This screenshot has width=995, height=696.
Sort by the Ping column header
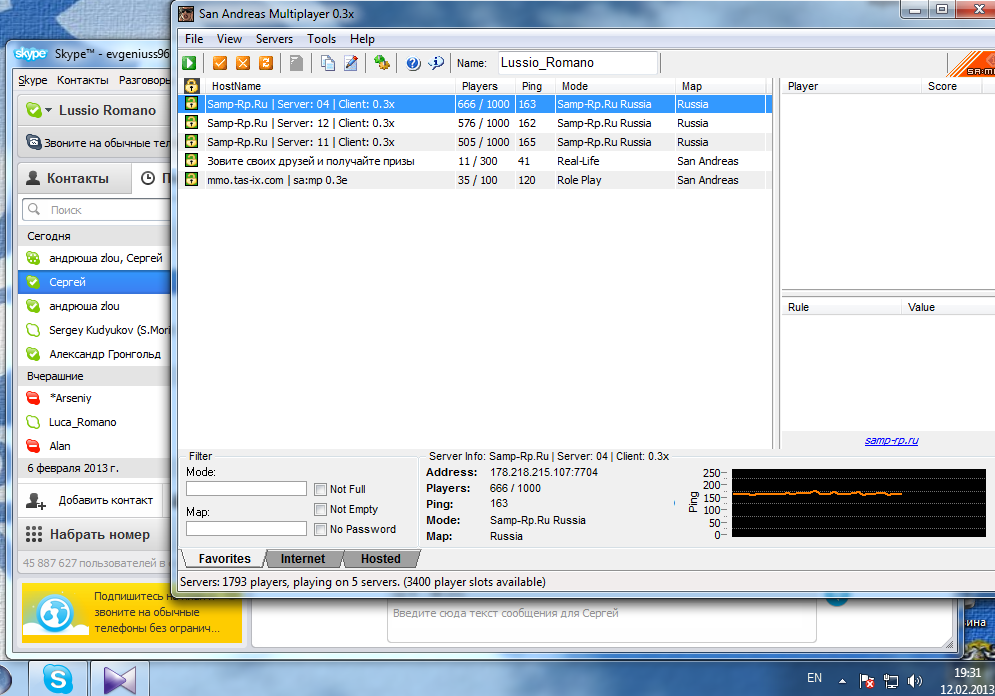(x=536, y=86)
